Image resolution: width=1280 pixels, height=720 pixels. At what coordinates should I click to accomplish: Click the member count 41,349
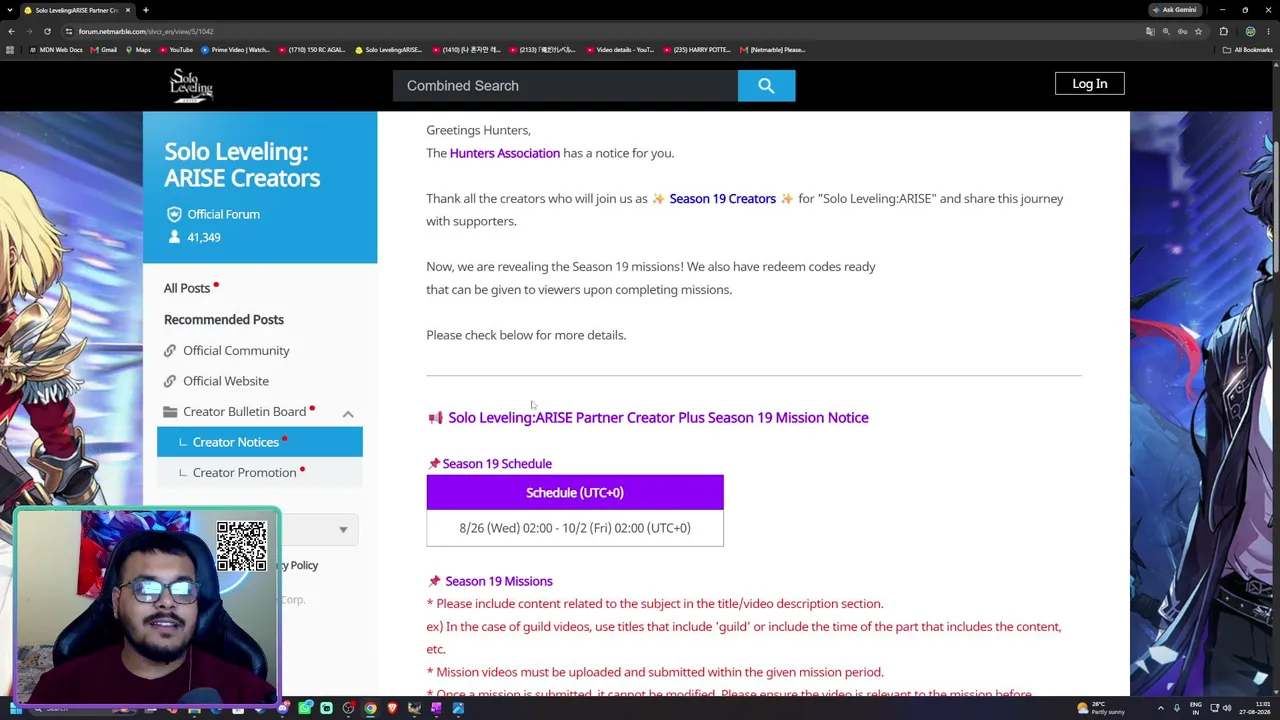pos(204,238)
